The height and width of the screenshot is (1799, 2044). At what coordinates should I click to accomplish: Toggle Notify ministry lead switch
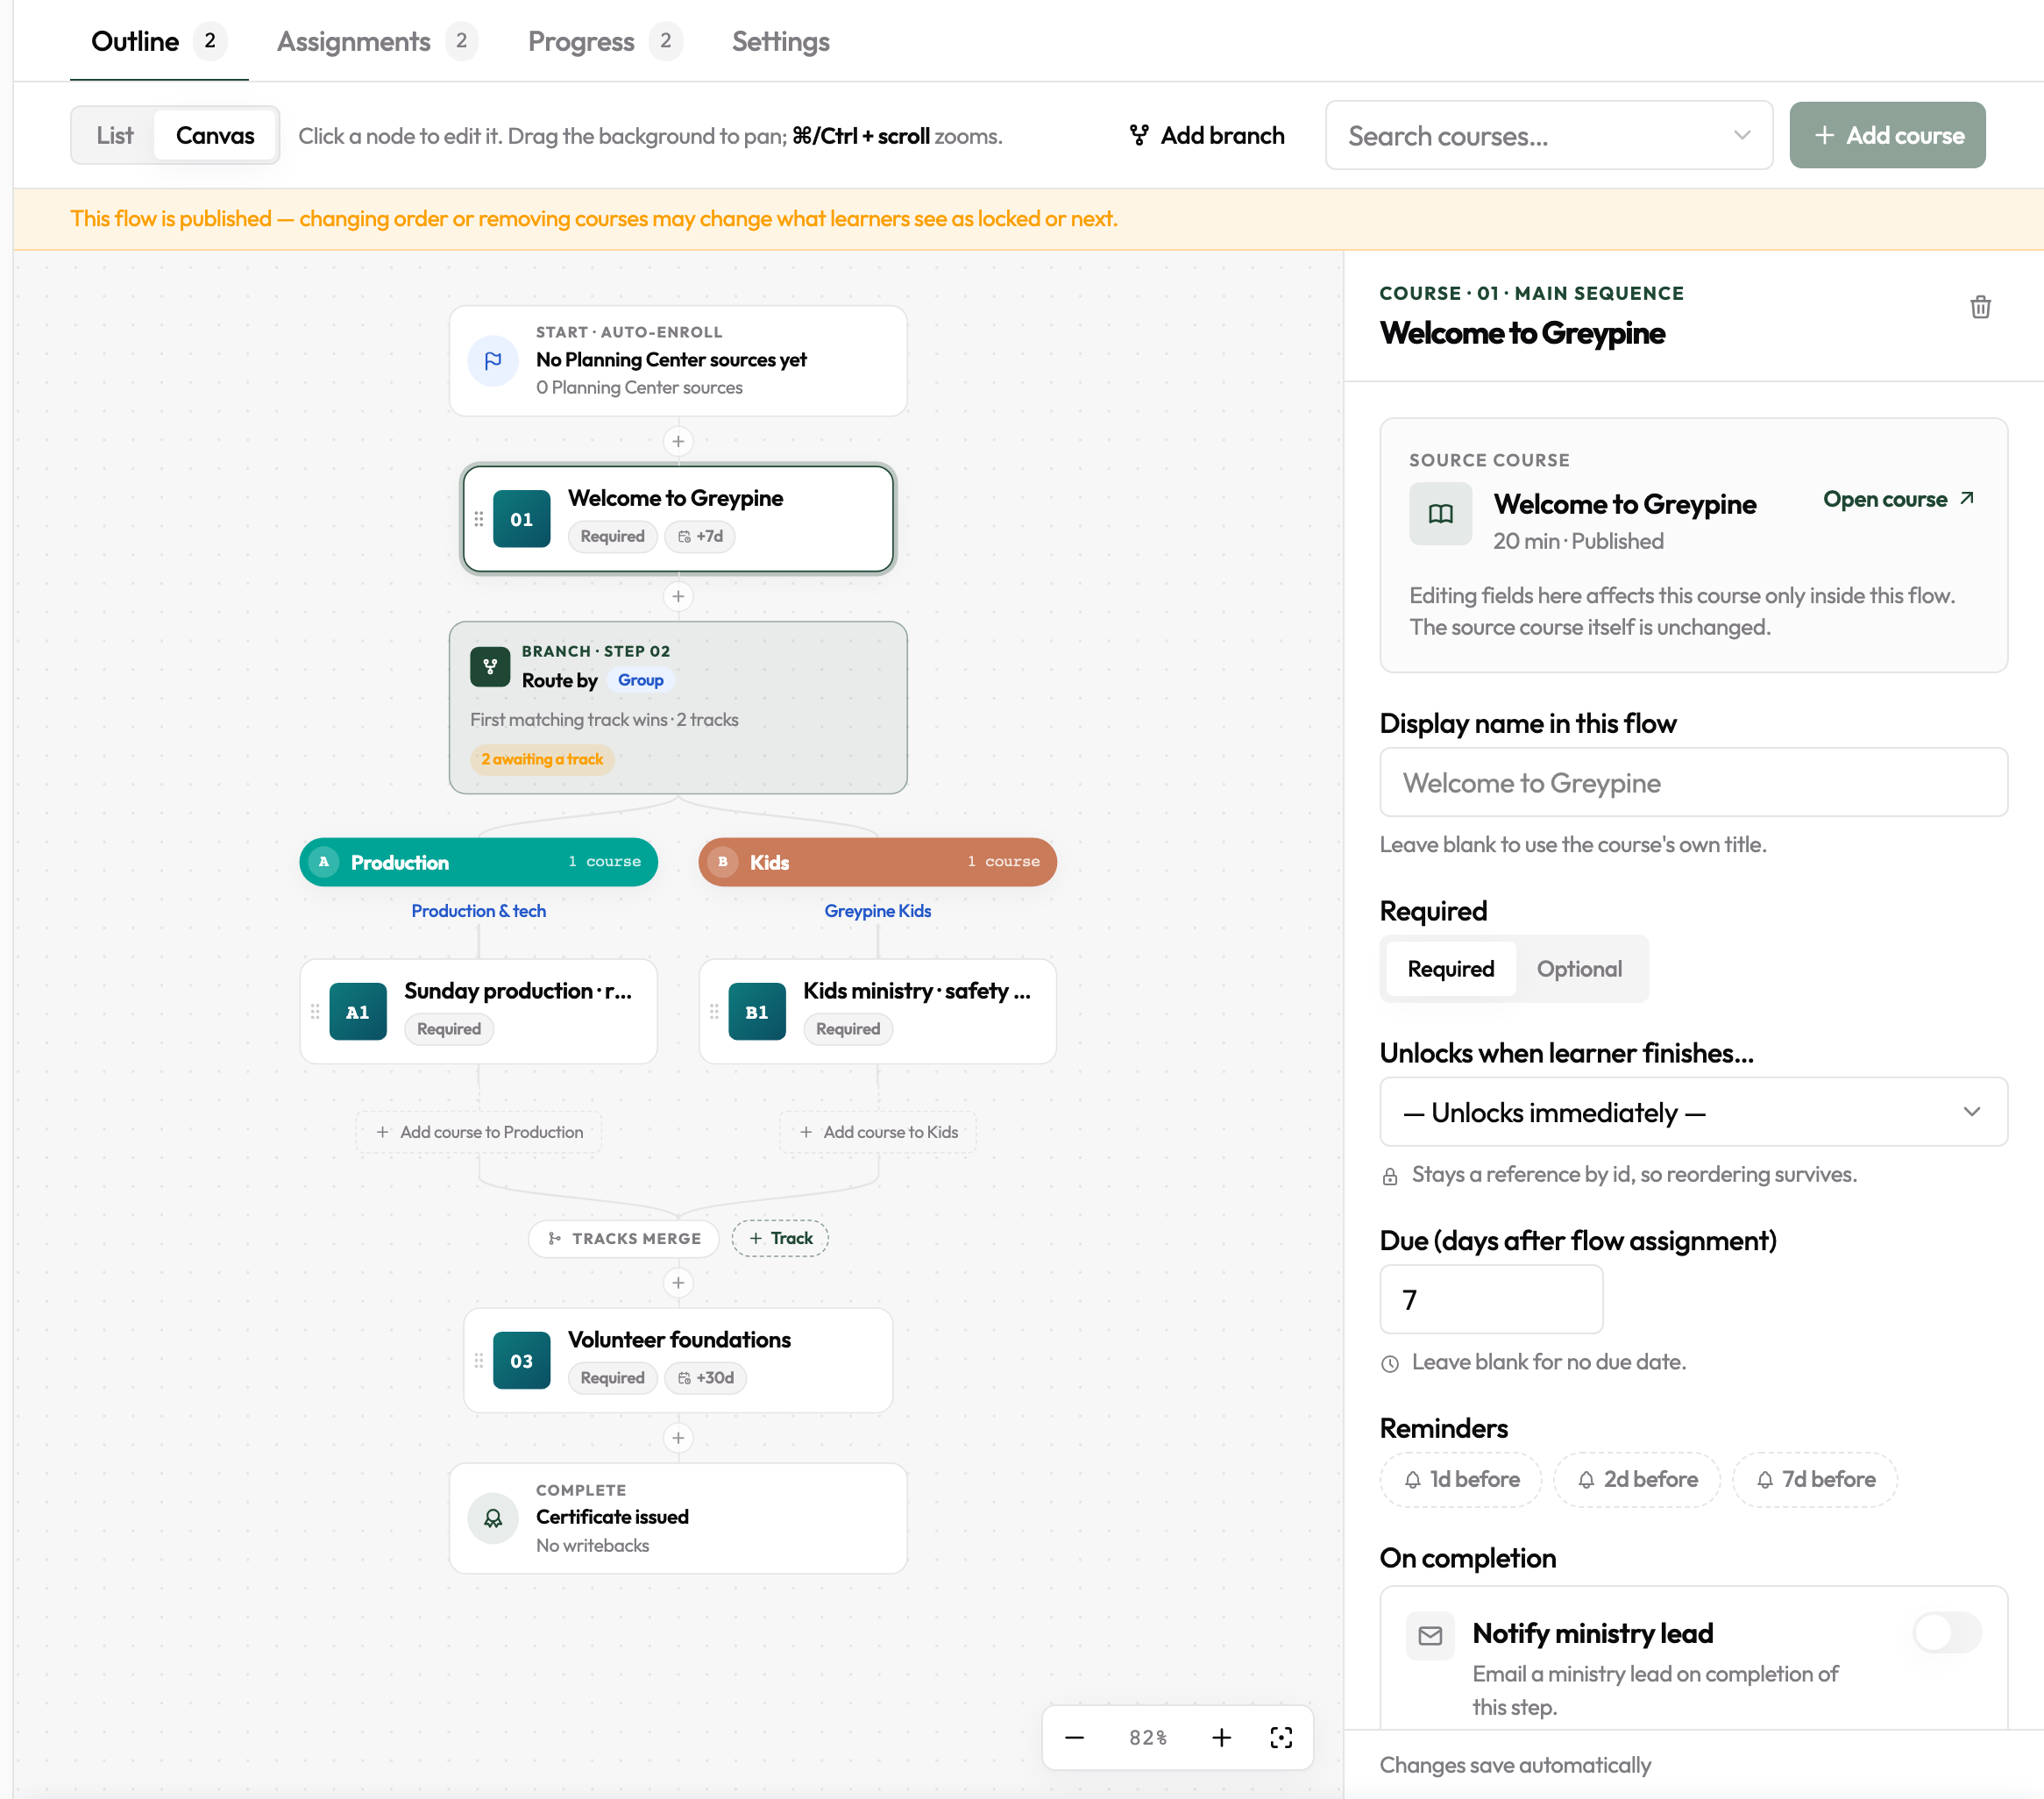1947,1633
